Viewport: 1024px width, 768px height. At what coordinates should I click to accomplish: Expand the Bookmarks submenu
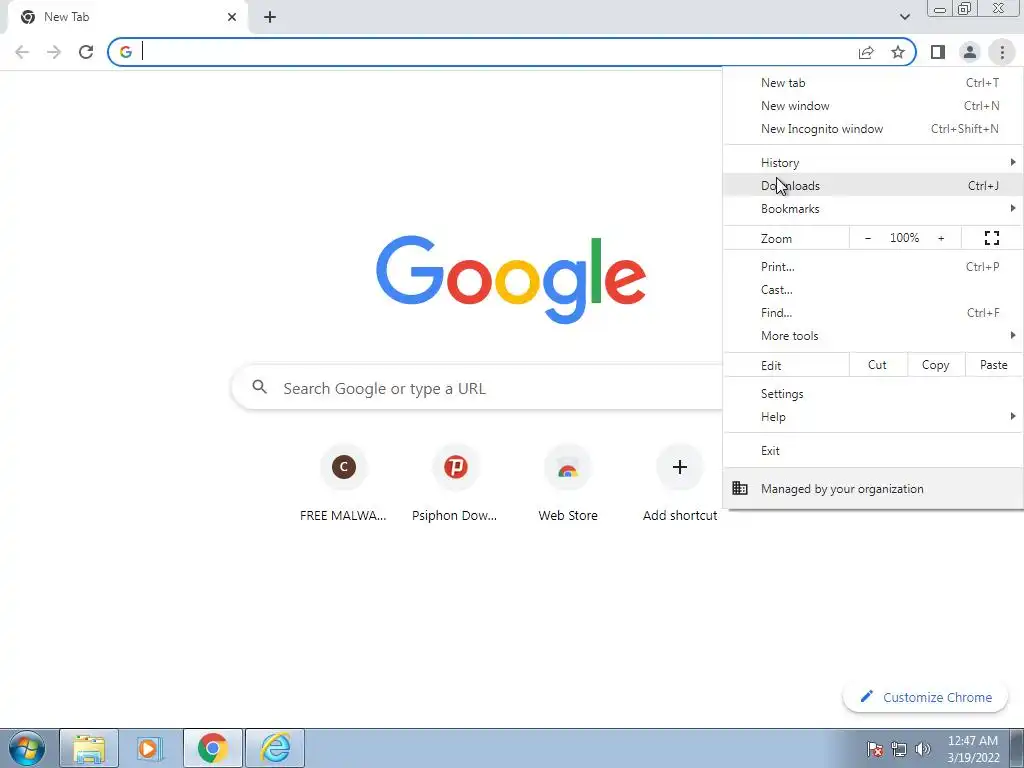pos(873,209)
